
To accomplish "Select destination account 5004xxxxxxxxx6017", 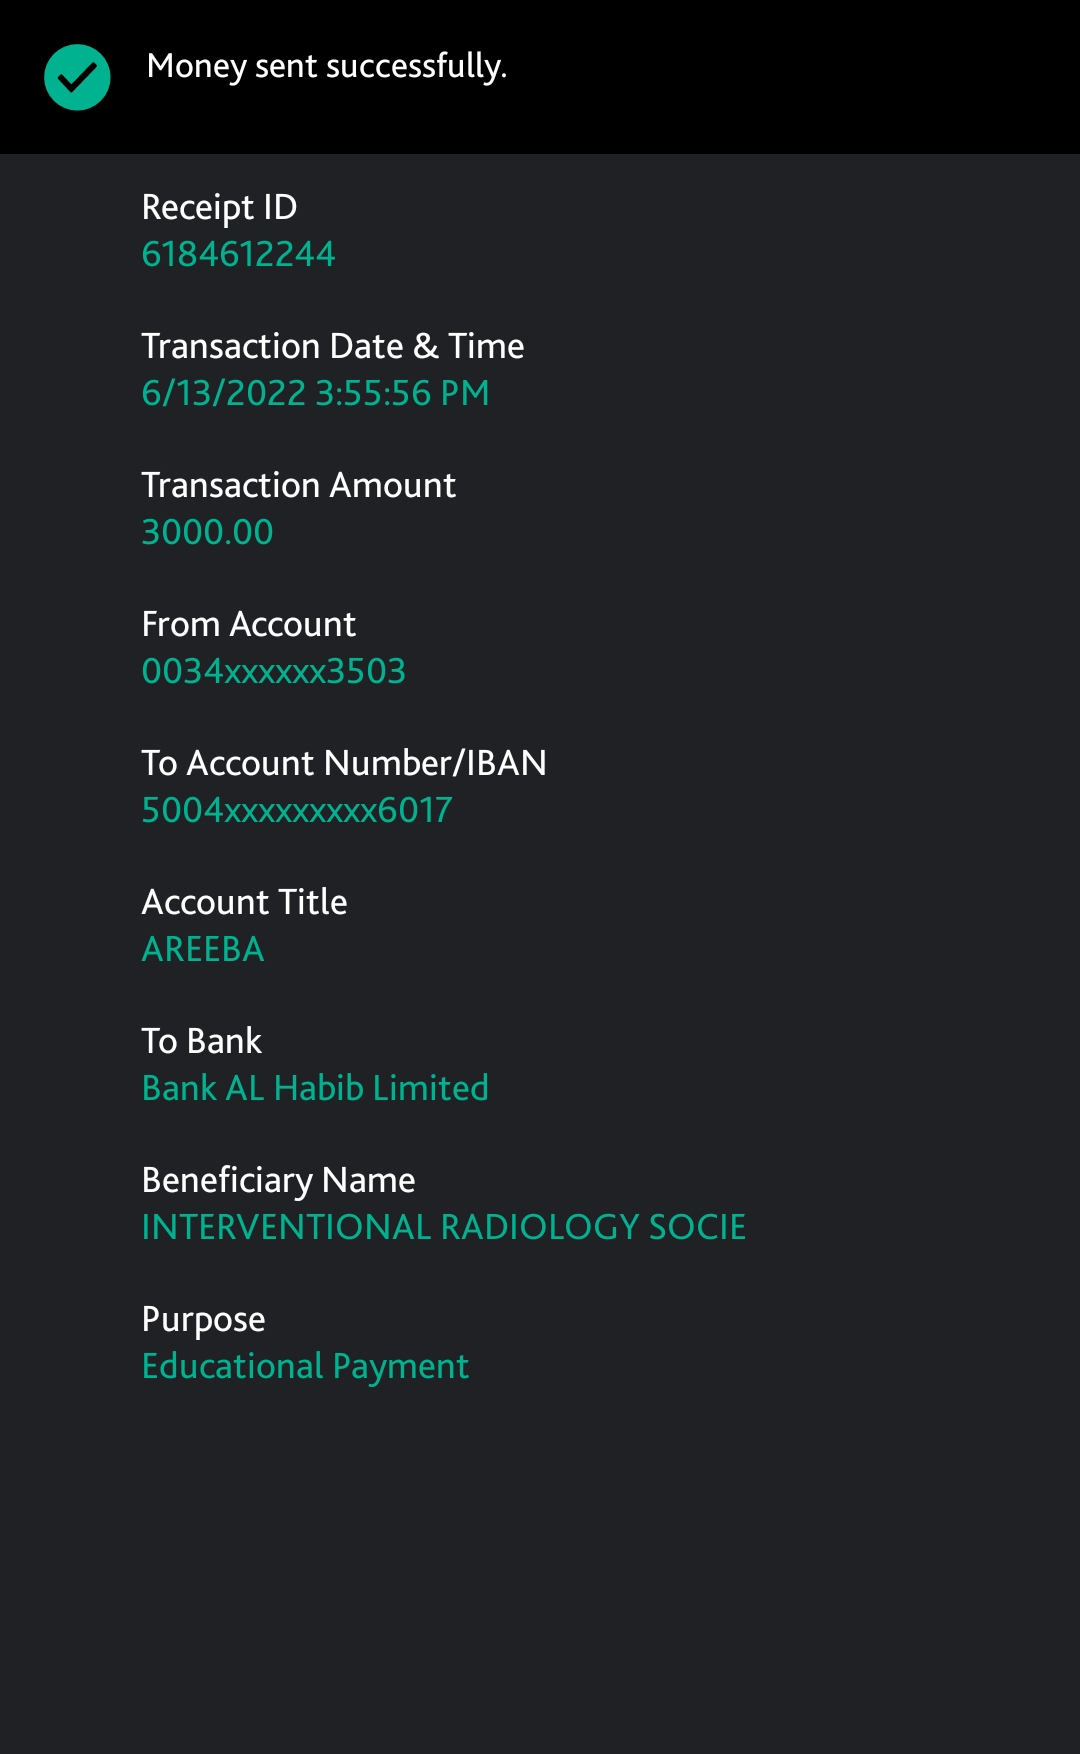I will click(x=296, y=810).
